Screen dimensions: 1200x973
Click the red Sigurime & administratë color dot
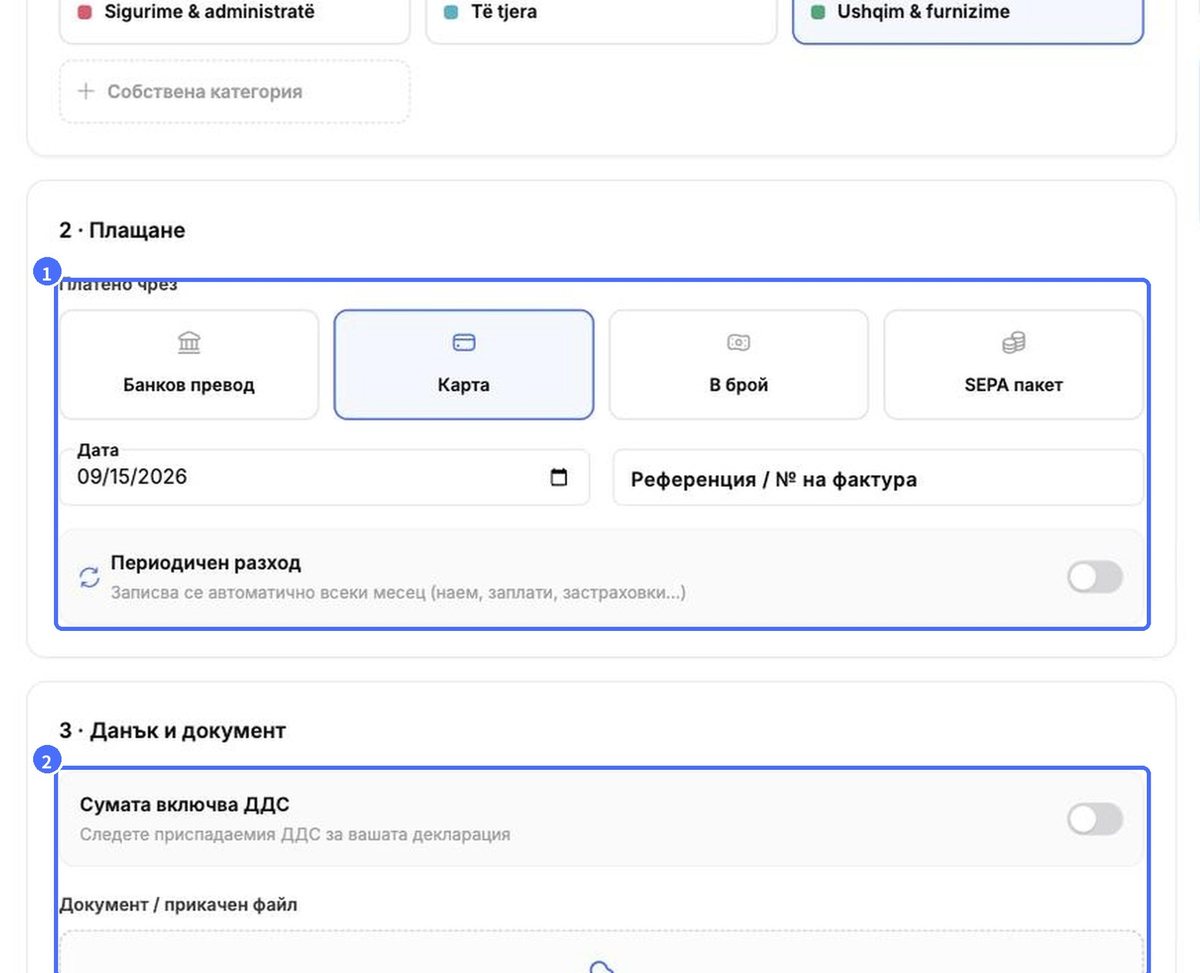(85, 12)
